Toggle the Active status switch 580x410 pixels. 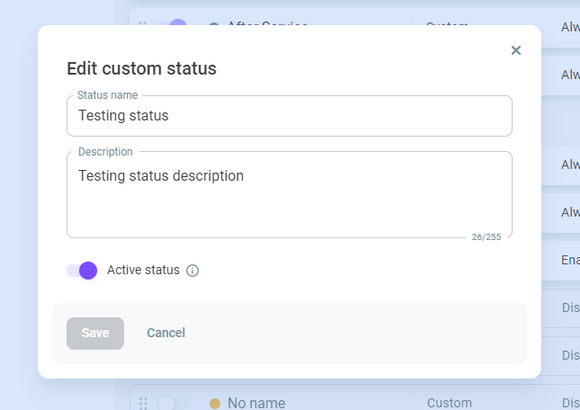(82, 270)
